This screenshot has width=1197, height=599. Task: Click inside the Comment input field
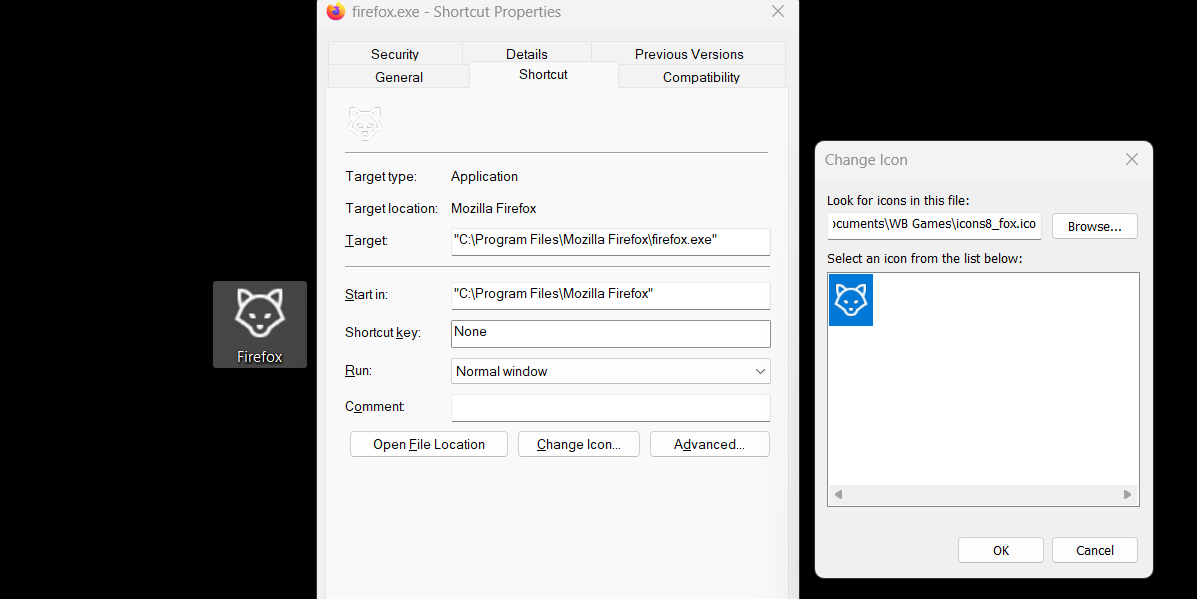[610, 407]
